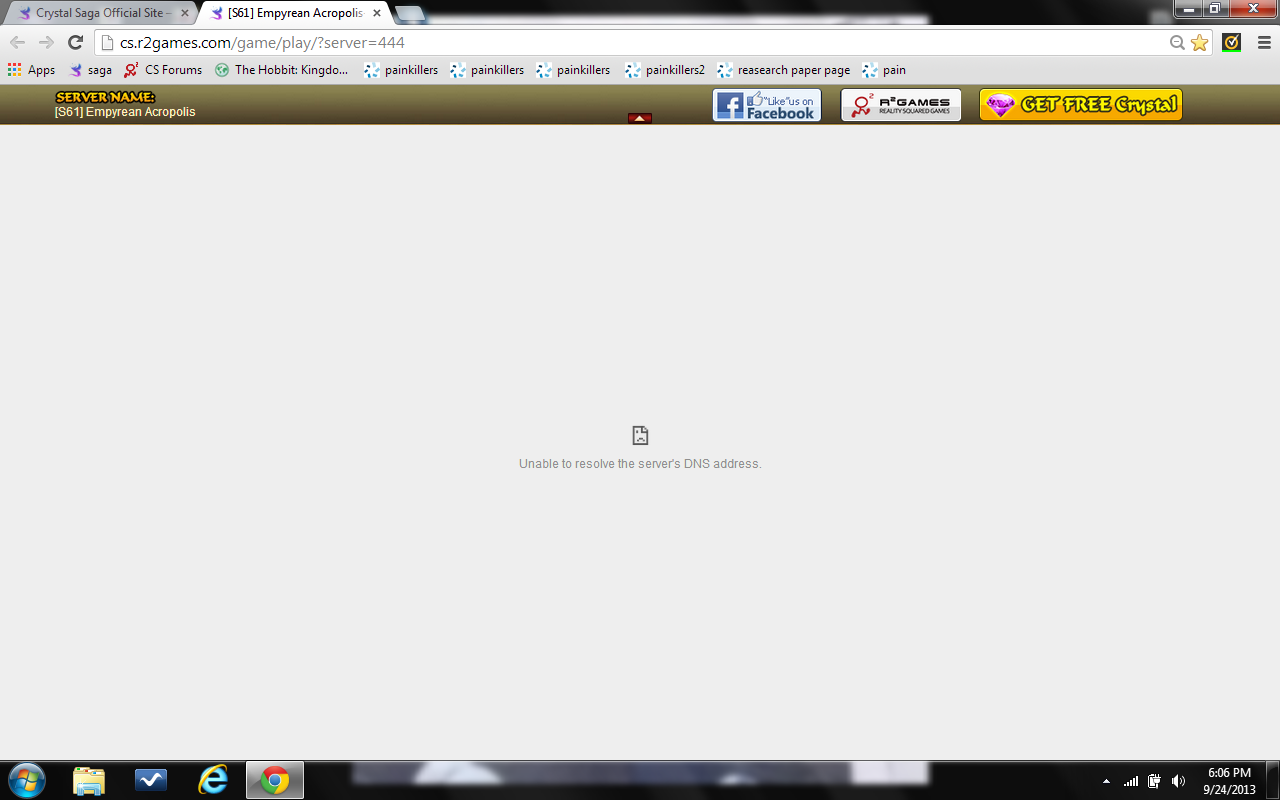Bookmark this page with the star icon
This screenshot has height=800, width=1280.
pos(1199,43)
